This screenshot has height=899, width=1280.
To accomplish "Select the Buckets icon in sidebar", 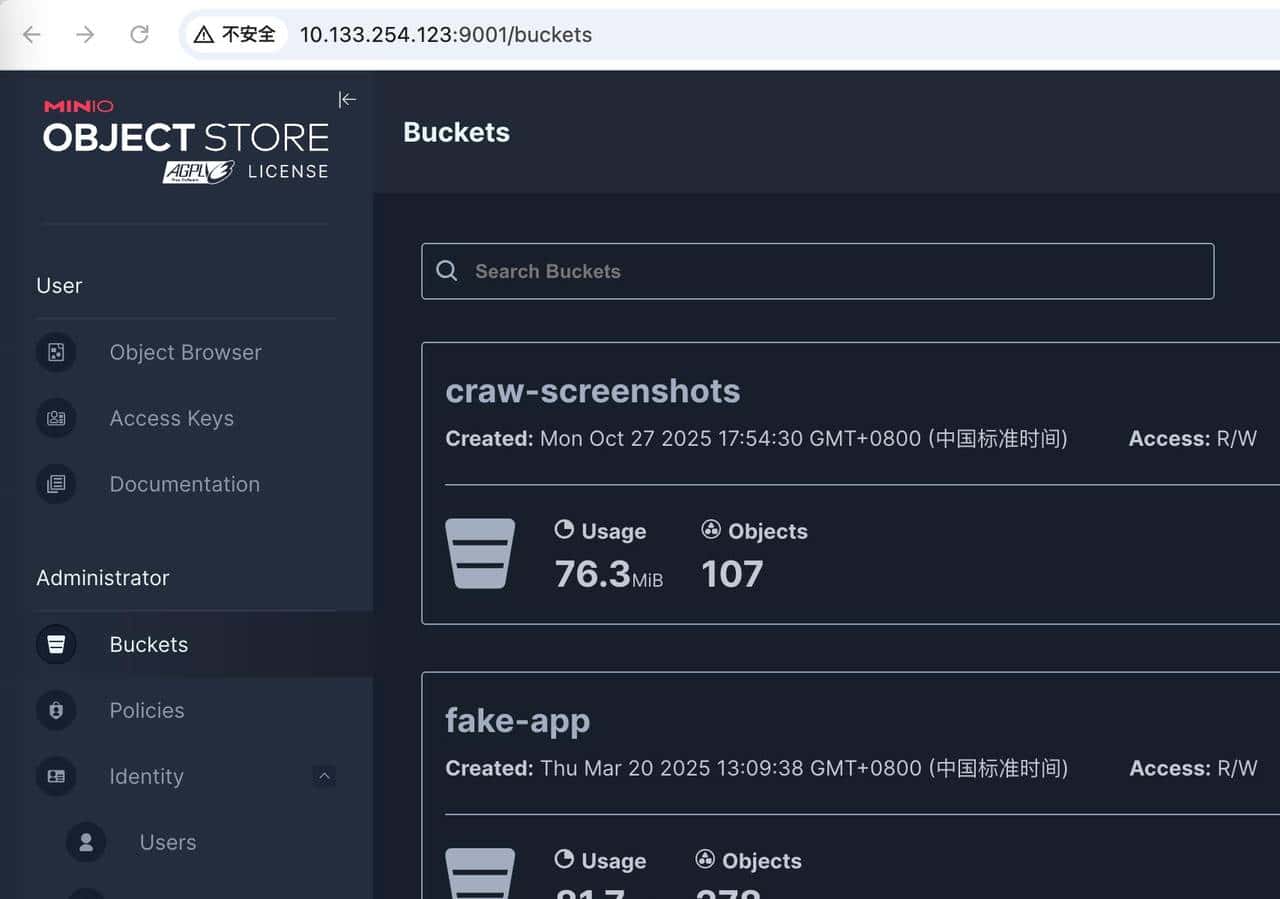I will point(56,644).
